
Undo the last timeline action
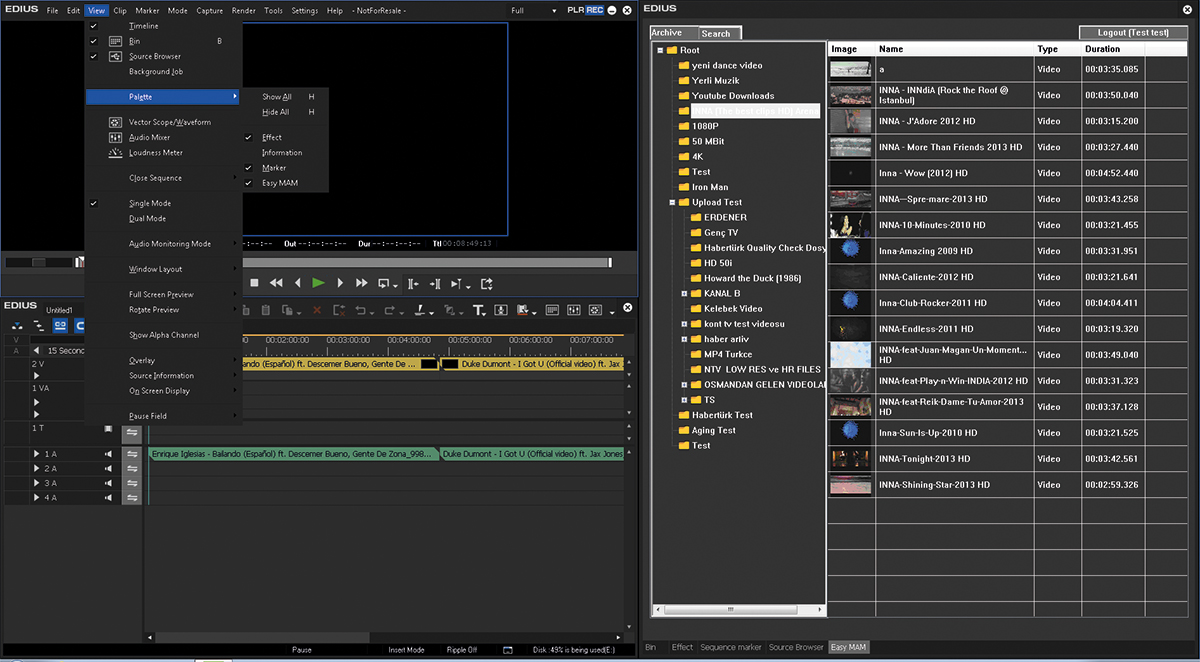coord(363,311)
